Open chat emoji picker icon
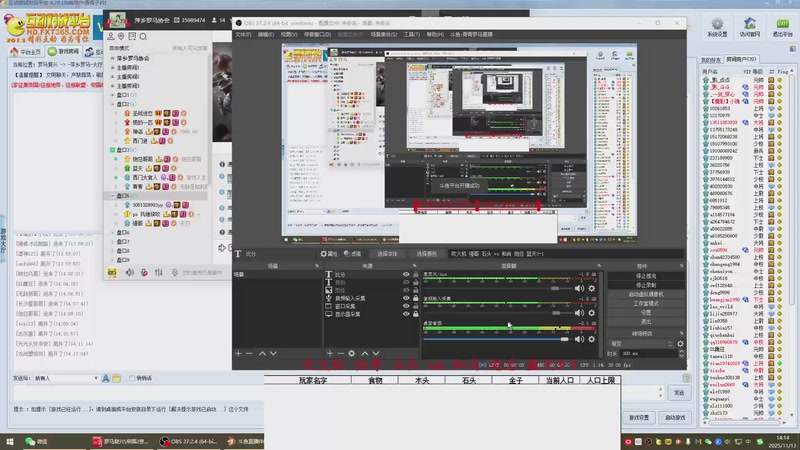Image resolution: width=800 pixels, height=450 pixels. pos(116,378)
